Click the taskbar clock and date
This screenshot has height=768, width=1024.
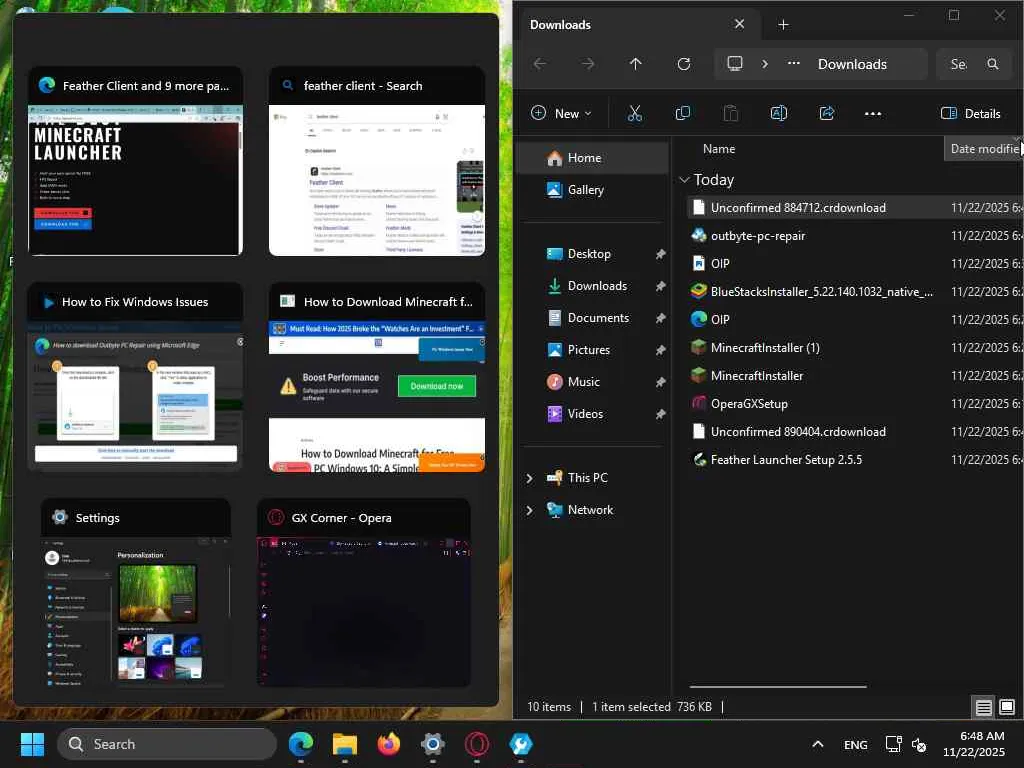coord(973,744)
